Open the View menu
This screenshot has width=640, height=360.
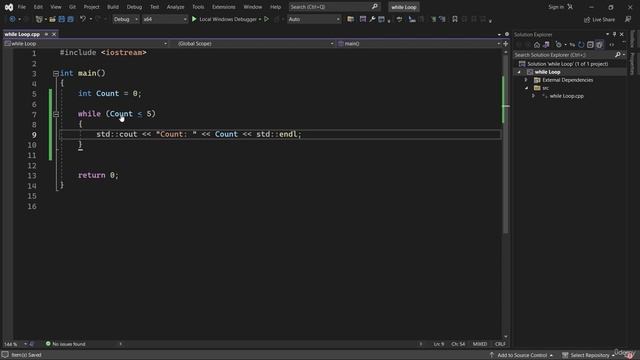pos(56,7)
